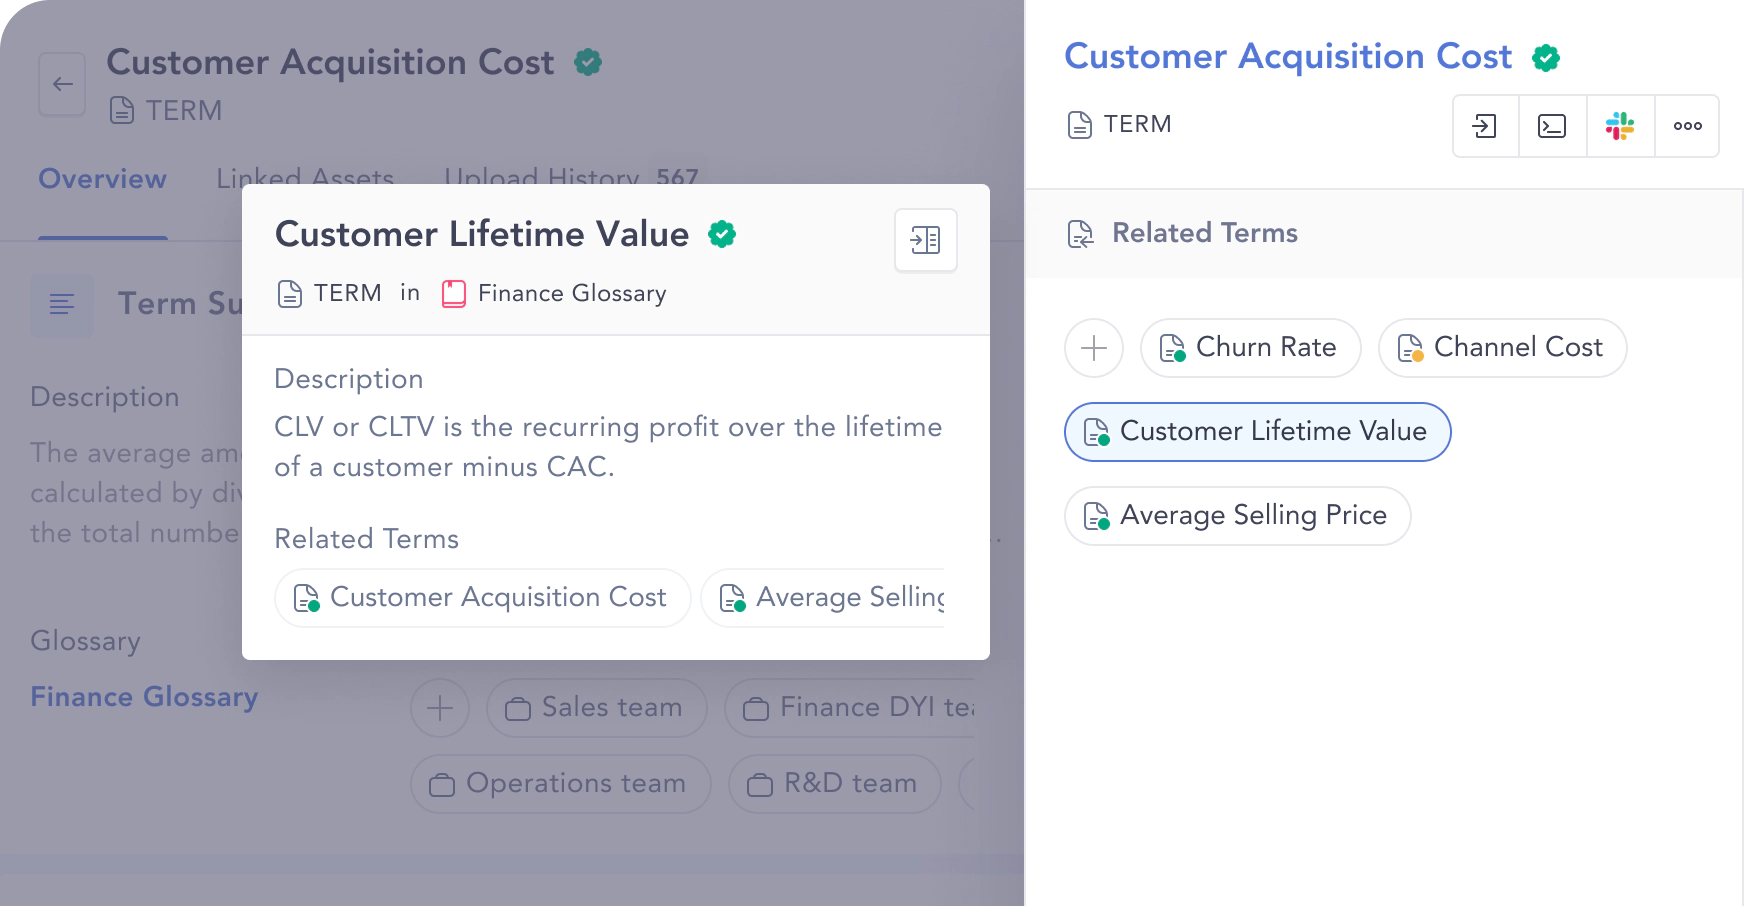
Task: Click the back arrow button
Action: point(62,84)
